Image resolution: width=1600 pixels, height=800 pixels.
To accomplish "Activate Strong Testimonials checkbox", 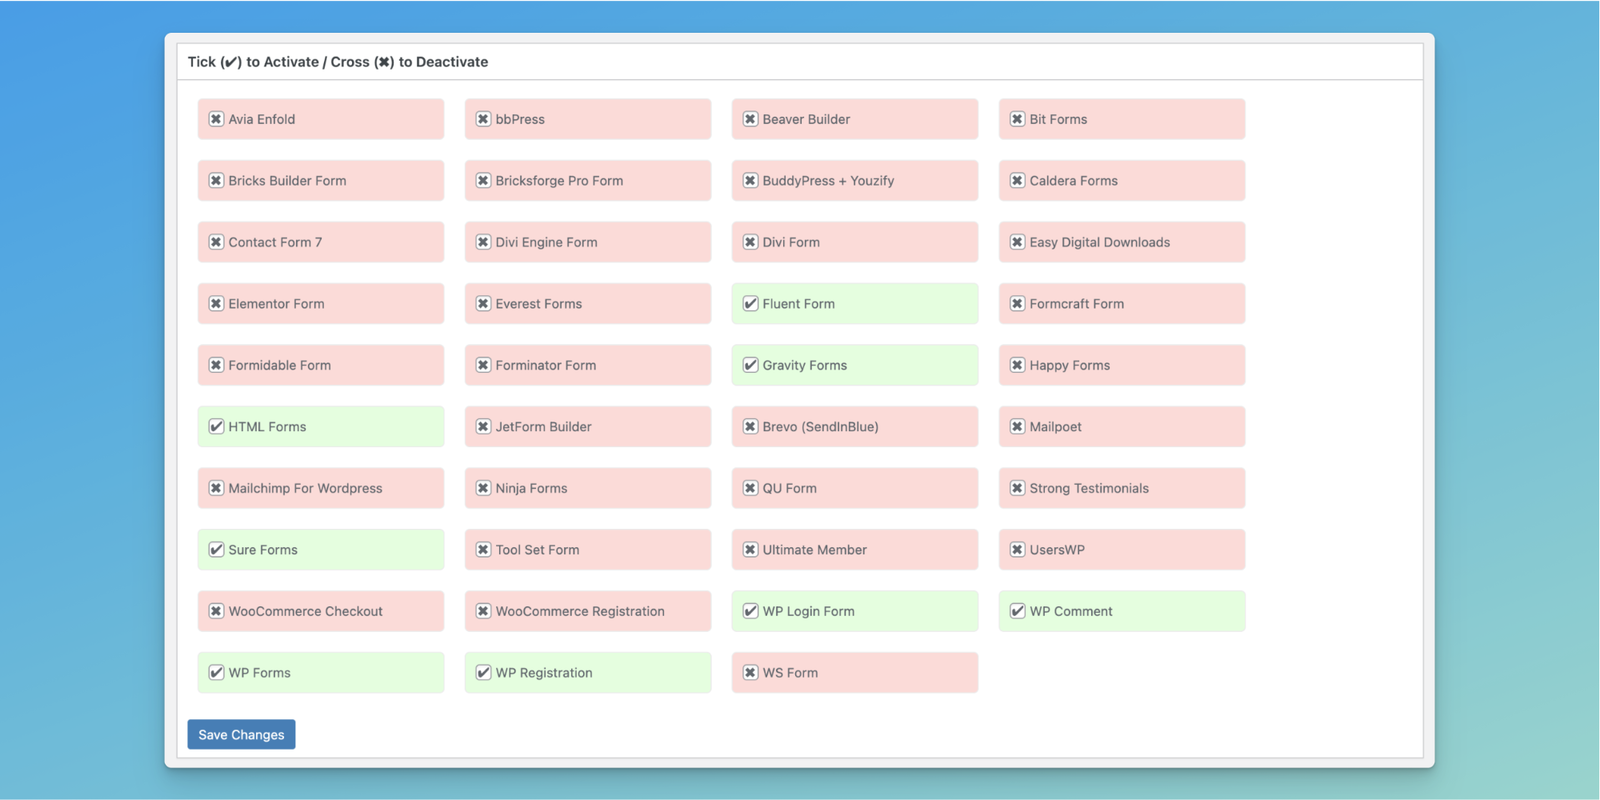I will pyautogui.click(x=1017, y=488).
